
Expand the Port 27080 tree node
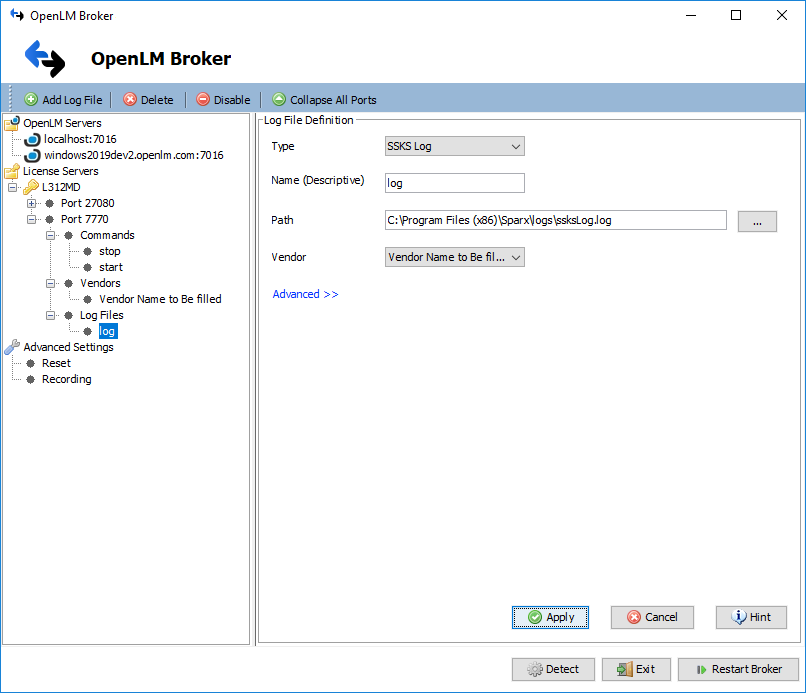coord(33,202)
